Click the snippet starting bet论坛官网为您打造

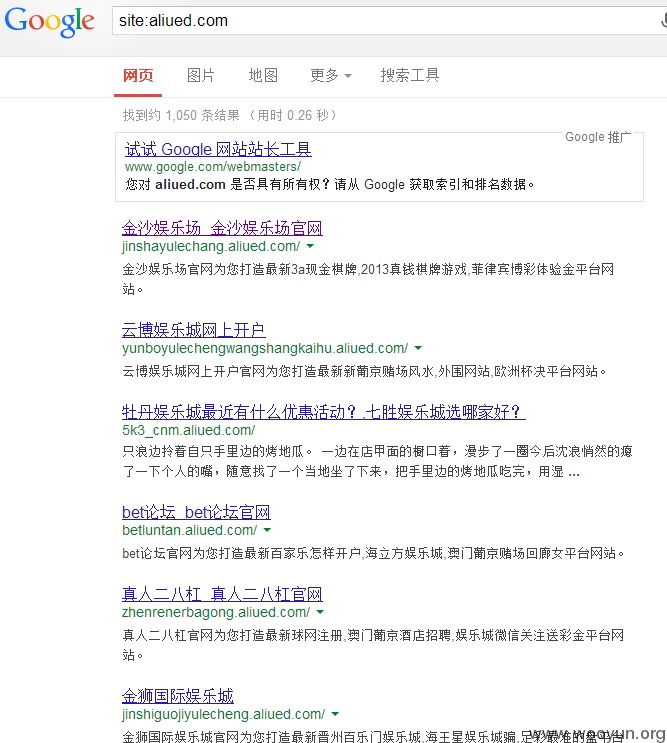(x=373, y=553)
